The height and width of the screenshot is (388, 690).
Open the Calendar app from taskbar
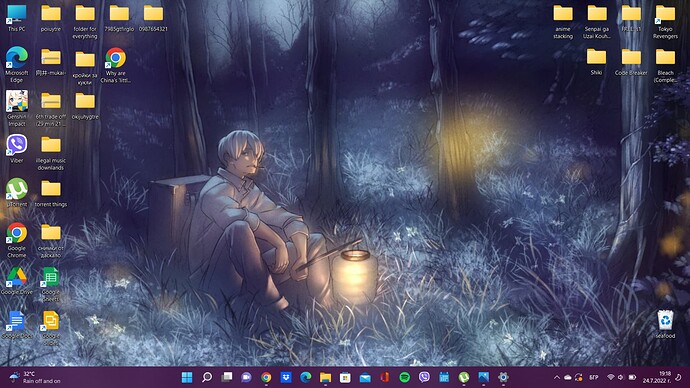[x=444, y=377]
